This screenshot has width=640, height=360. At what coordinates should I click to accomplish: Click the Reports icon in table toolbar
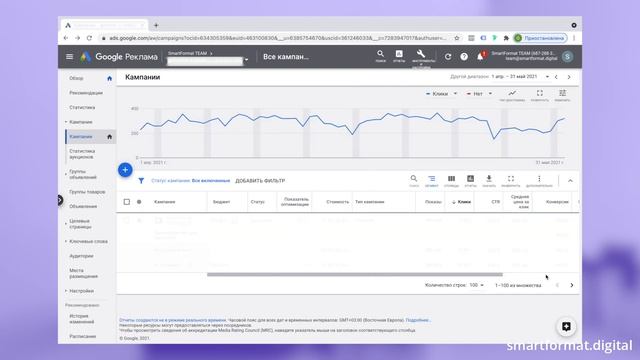[470, 180]
